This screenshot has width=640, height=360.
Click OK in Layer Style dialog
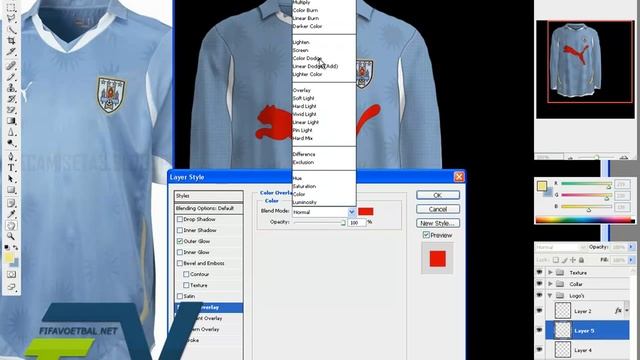point(438,195)
